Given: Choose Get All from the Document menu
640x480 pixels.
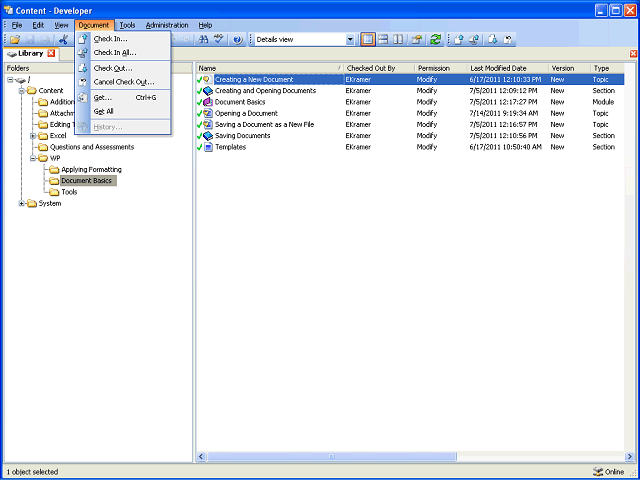Looking at the screenshot, I should point(122,111).
